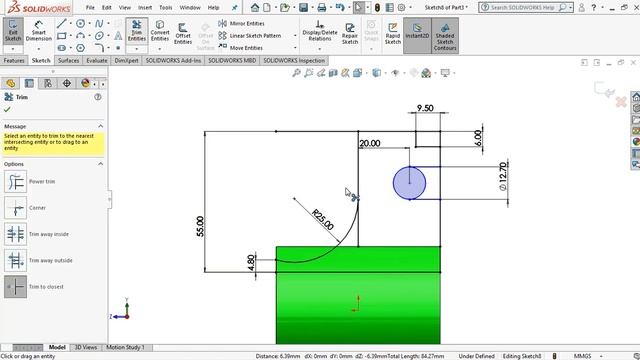Select the Smart Dimension tool
Viewport: 640px width, 360px height.
(x=39, y=31)
